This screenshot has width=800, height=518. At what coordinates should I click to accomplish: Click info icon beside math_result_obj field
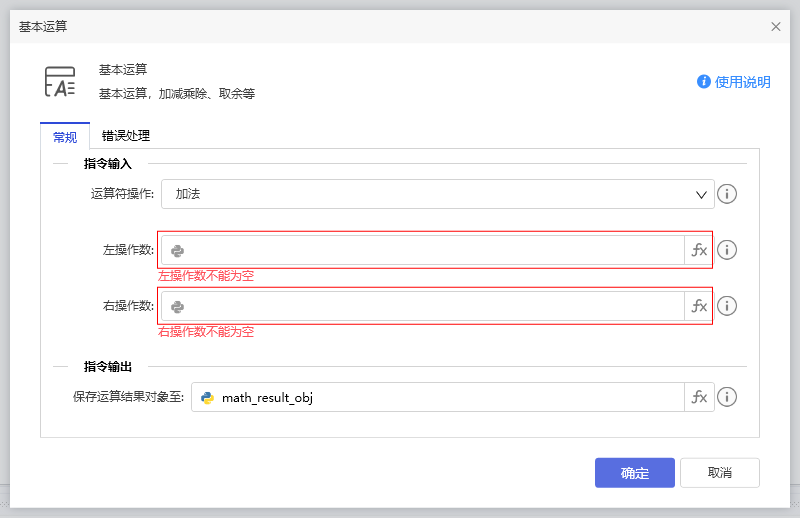[x=727, y=397]
